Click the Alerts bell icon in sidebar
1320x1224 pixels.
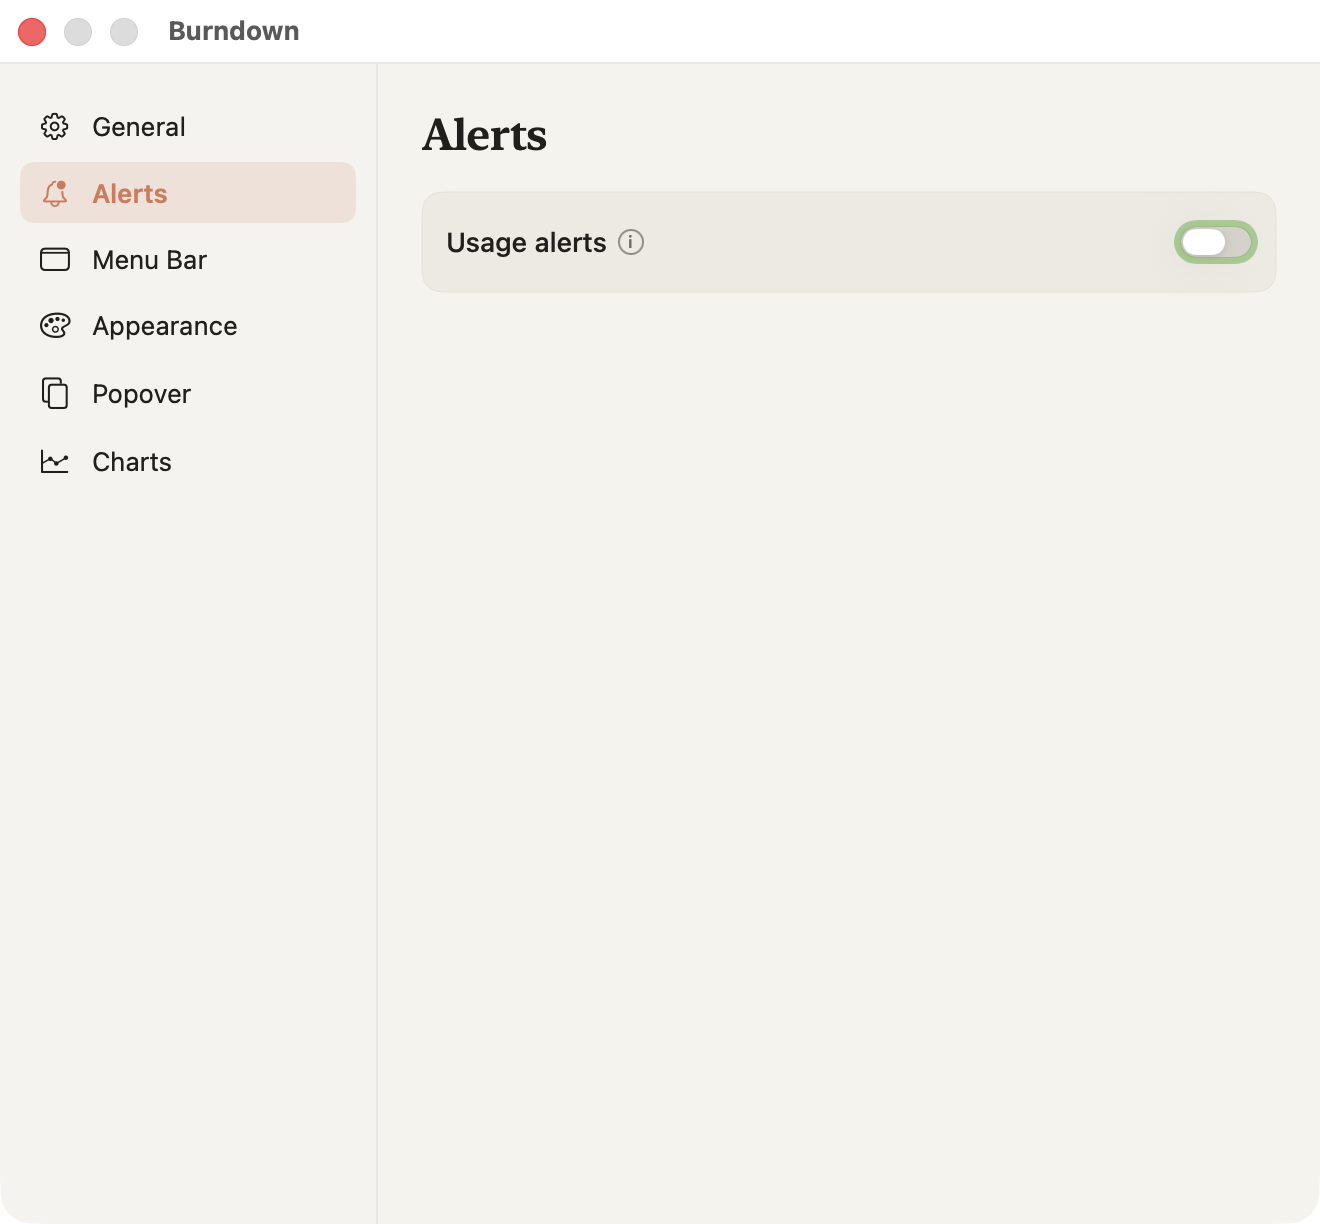55,193
